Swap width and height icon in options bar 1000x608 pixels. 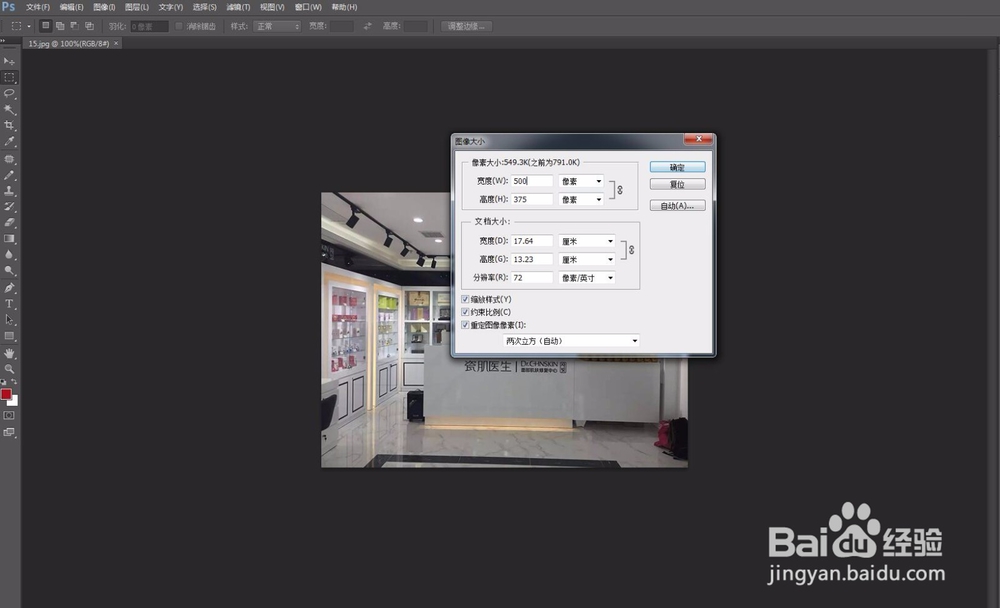(x=367, y=26)
